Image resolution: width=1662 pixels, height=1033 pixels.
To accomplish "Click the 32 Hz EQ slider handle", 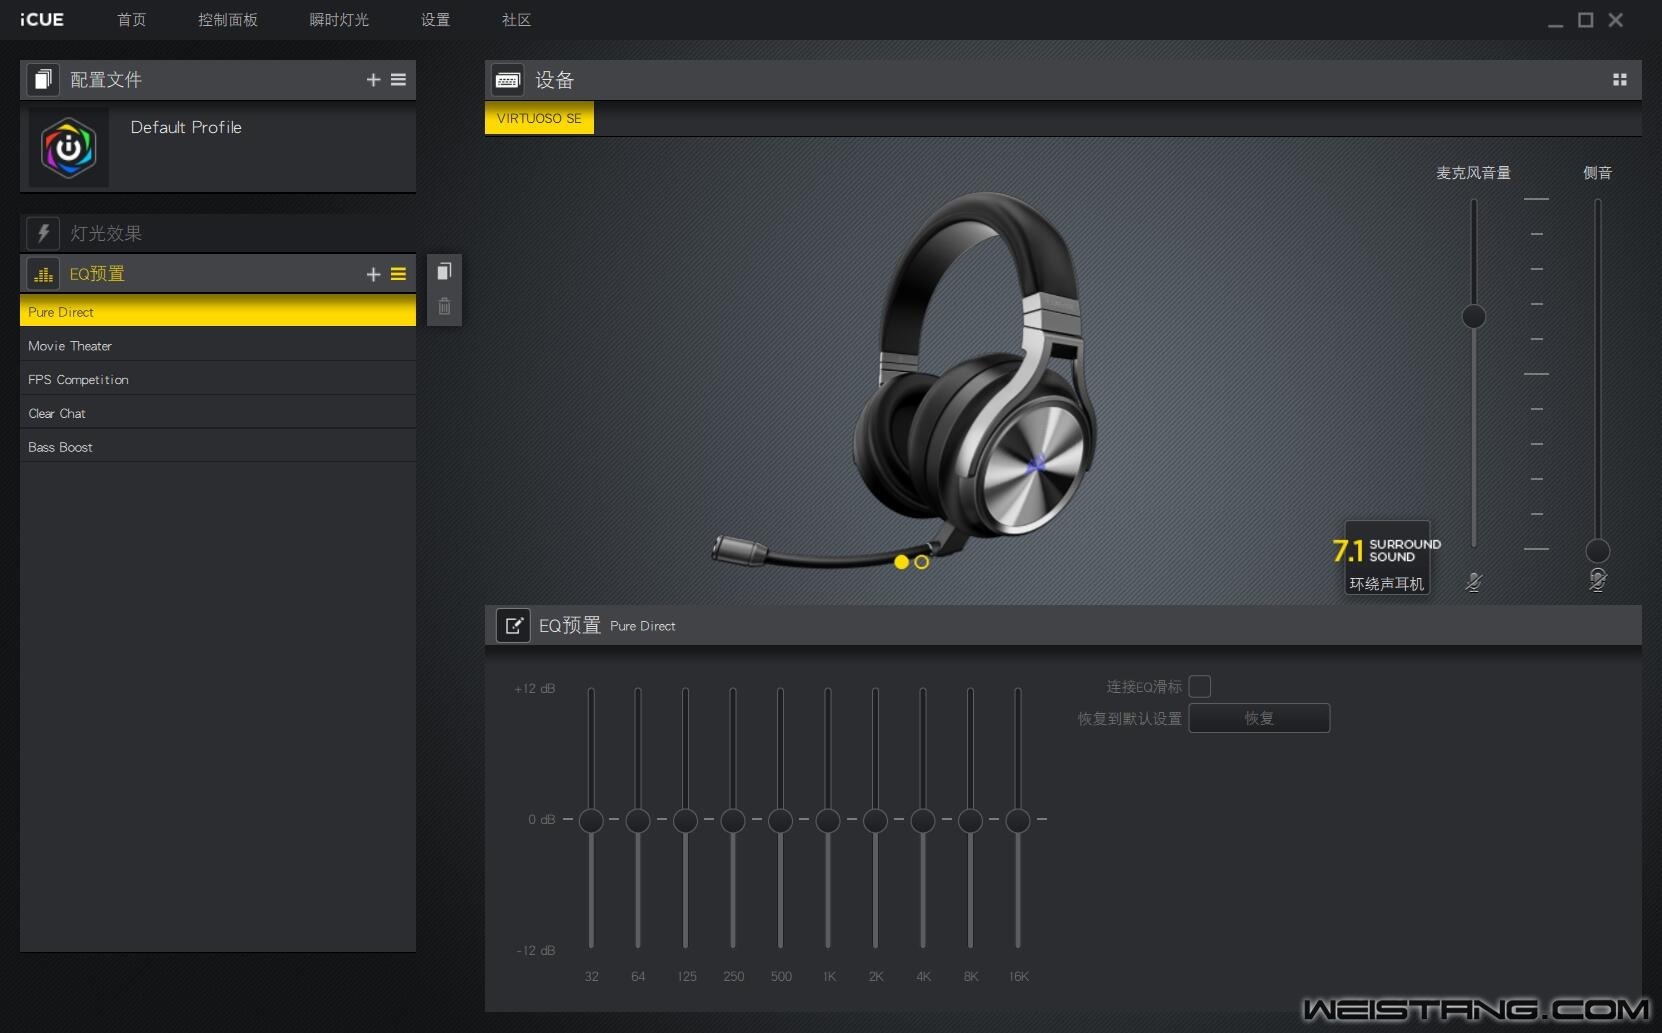I will coord(591,821).
